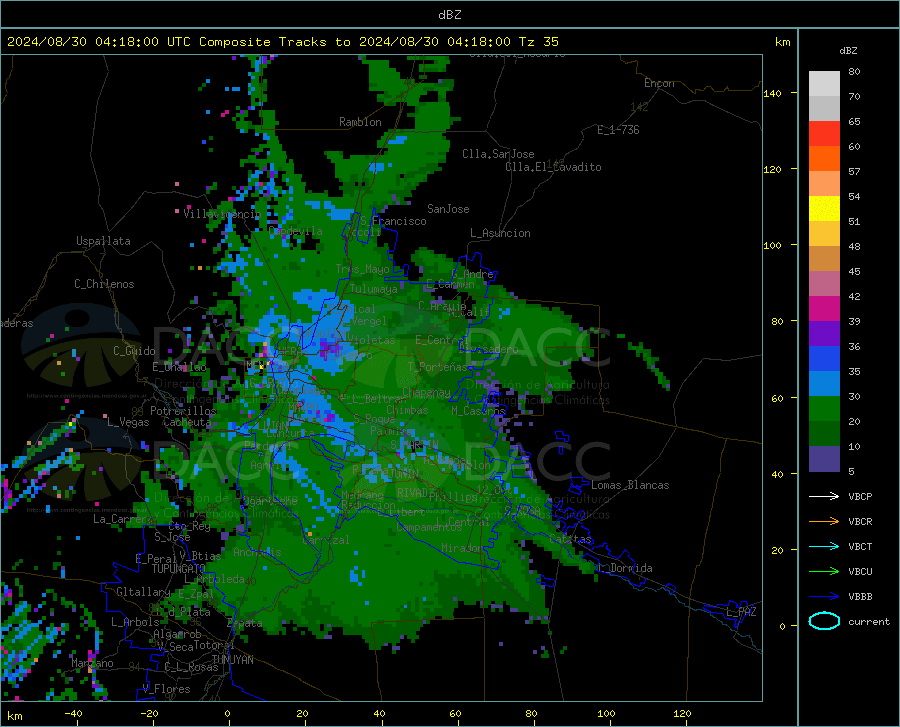Image resolution: width=900 pixels, height=727 pixels.
Task: Click the L_Asuncion place label
Action: (500, 233)
